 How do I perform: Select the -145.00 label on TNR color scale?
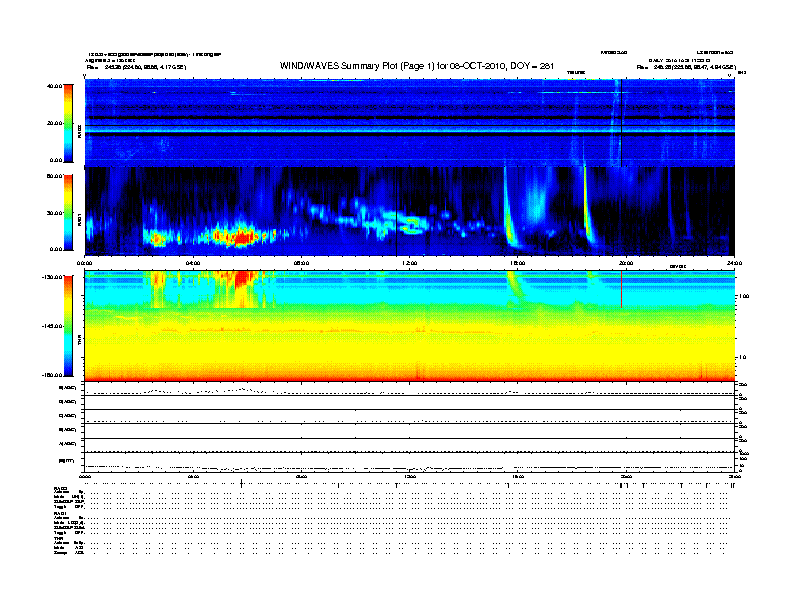(53, 326)
